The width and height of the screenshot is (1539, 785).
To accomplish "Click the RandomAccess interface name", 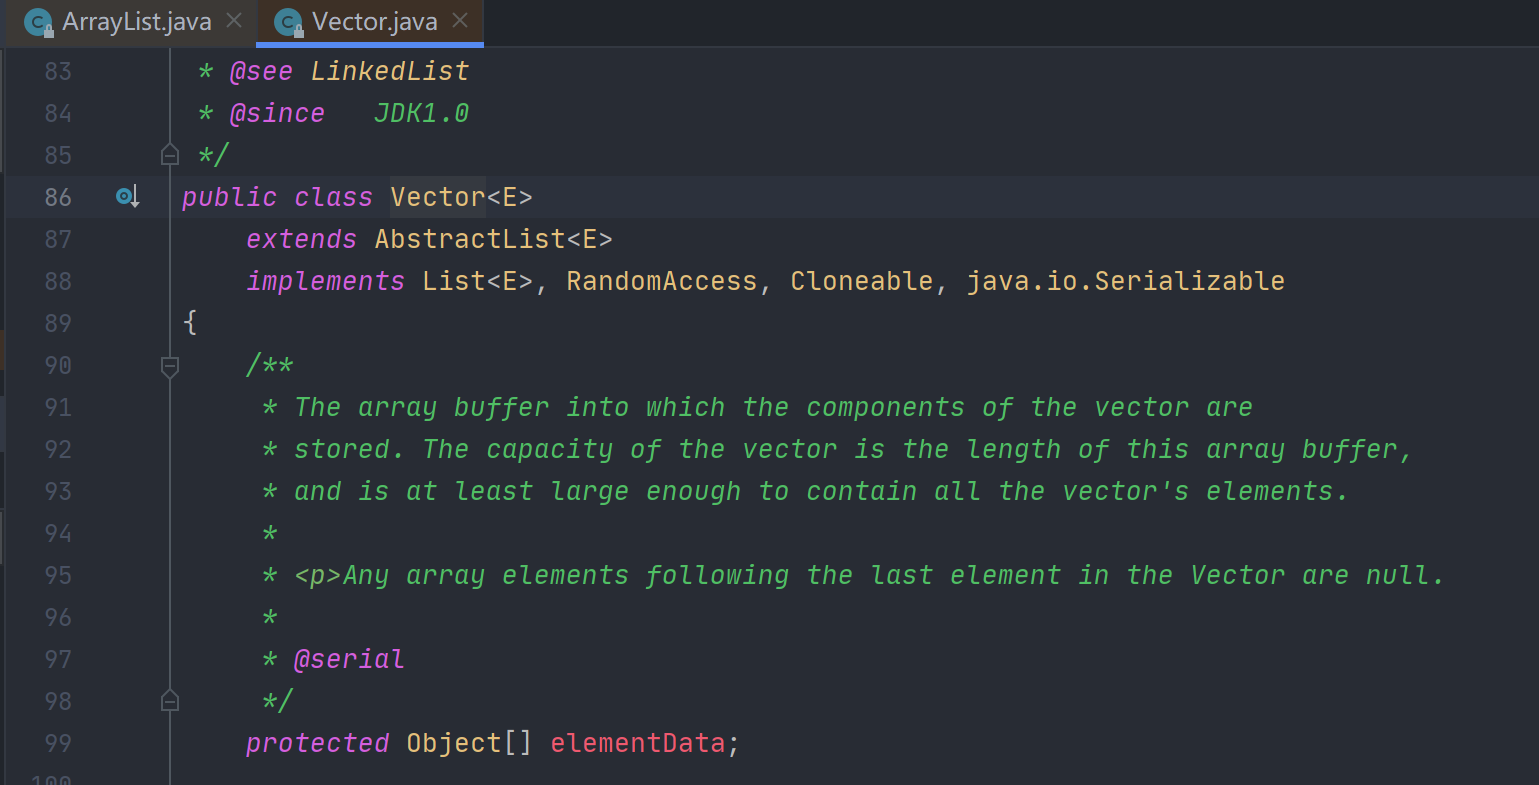I will tap(662, 281).
